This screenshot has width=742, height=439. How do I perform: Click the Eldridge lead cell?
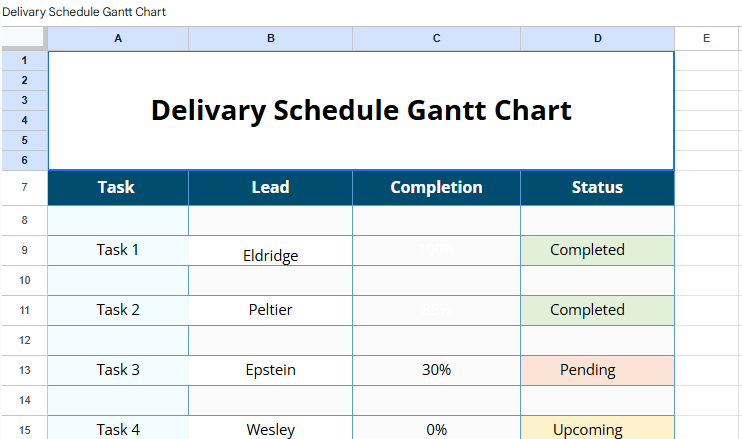pyautogui.click(x=270, y=254)
